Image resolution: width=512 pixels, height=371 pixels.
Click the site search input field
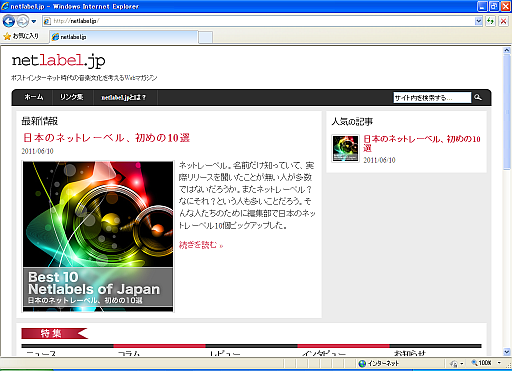click(x=432, y=98)
